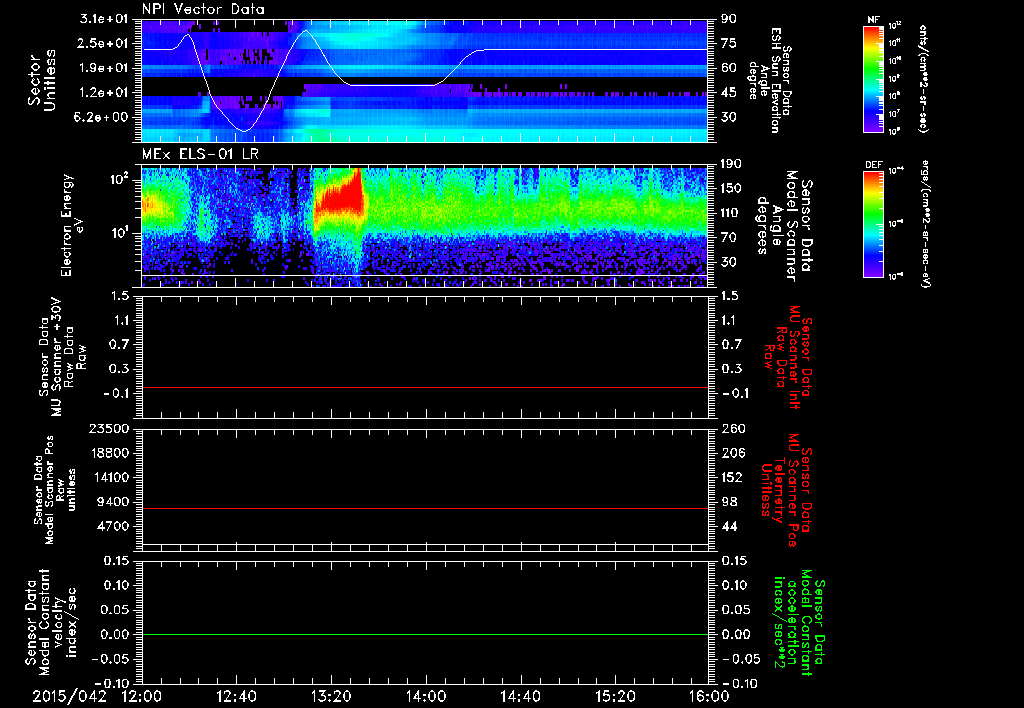Click the MEx ELS-01 LR panel title
Viewport: 1024px width, 708px height.
click(200, 154)
